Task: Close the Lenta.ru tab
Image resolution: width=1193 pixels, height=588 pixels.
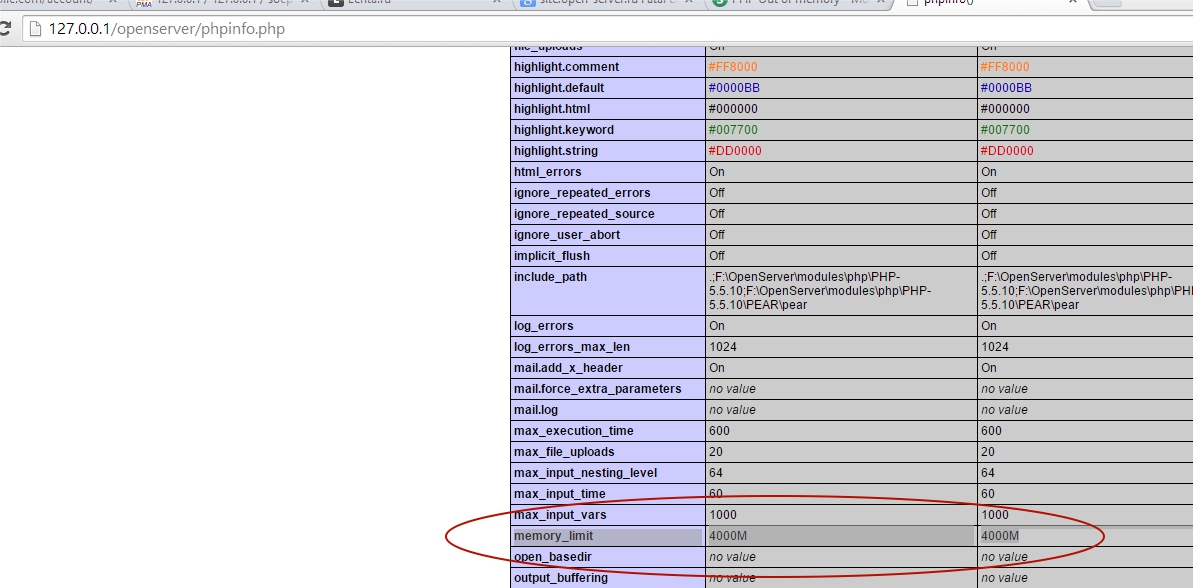Action: 498,4
